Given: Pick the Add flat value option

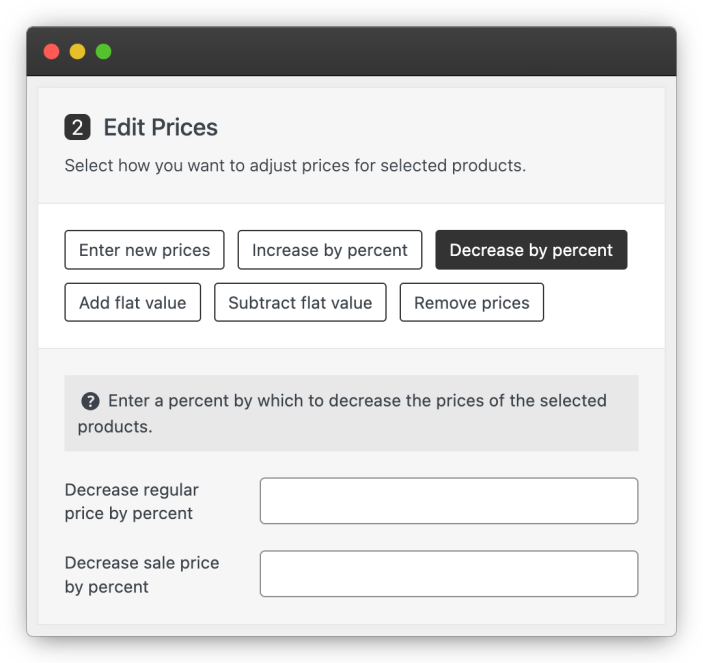Looking at the screenshot, I should pos(132,303).
